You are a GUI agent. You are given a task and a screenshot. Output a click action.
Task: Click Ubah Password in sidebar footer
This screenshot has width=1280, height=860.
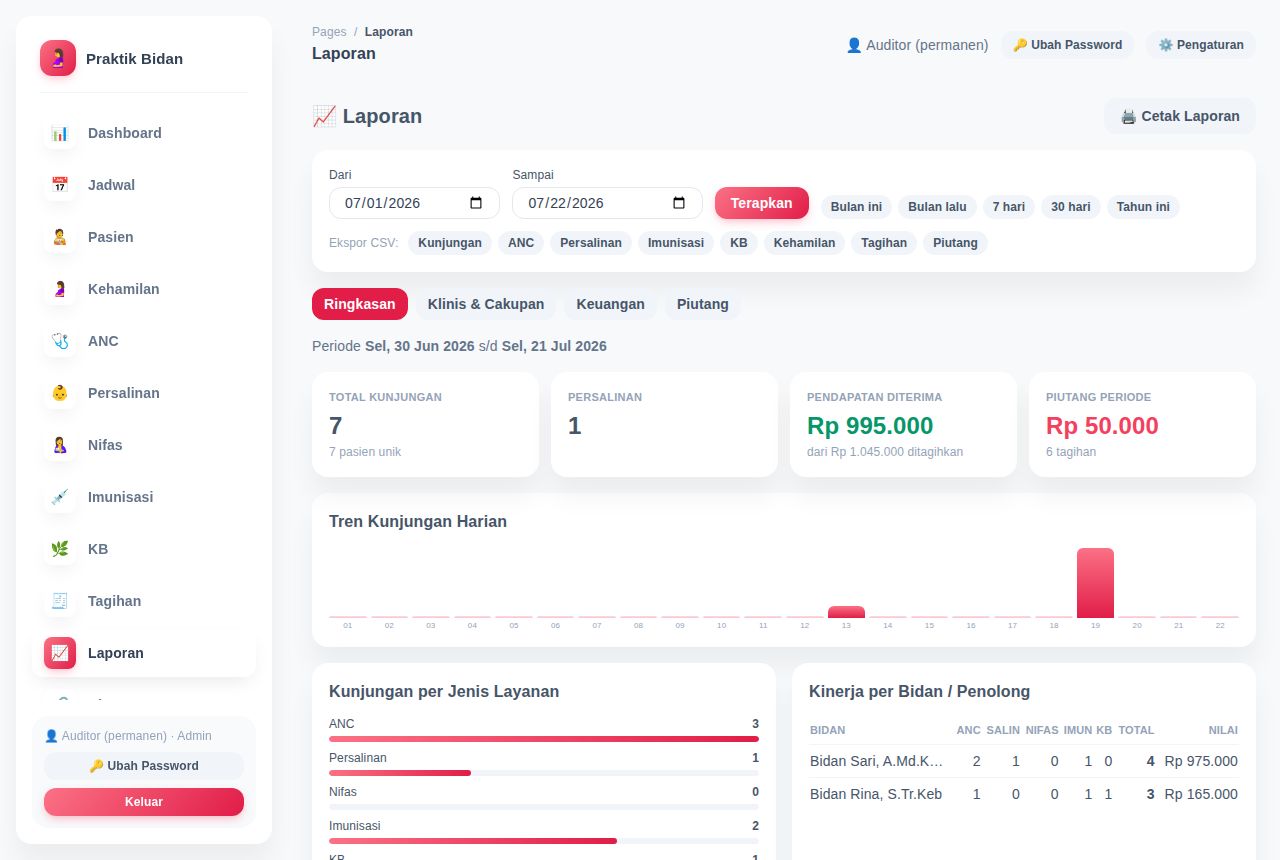pyautogui.click(x=144, y=766)
